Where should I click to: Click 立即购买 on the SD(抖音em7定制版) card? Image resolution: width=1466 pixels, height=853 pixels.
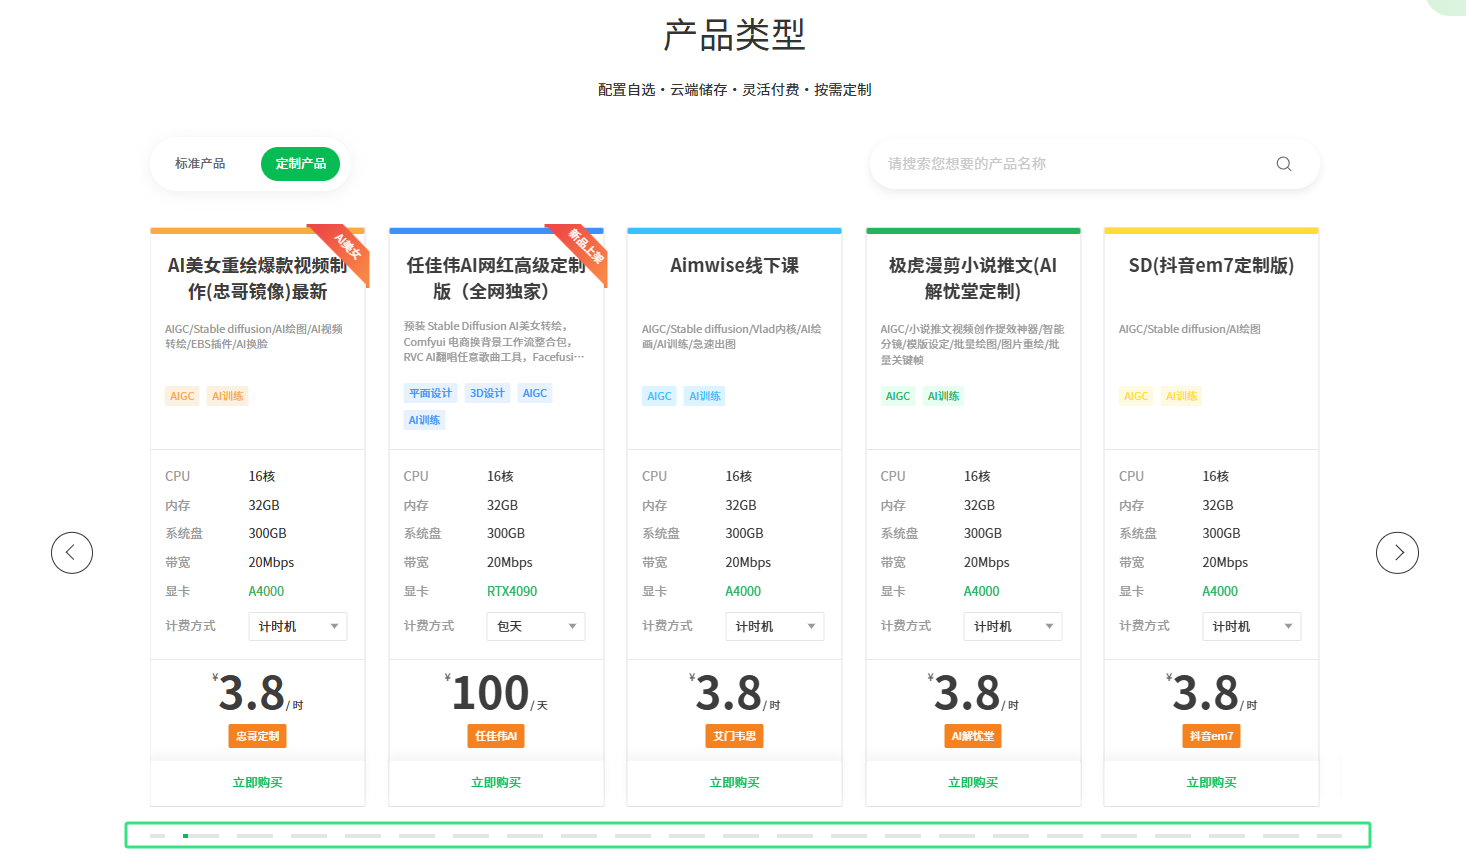point(1212,783)
